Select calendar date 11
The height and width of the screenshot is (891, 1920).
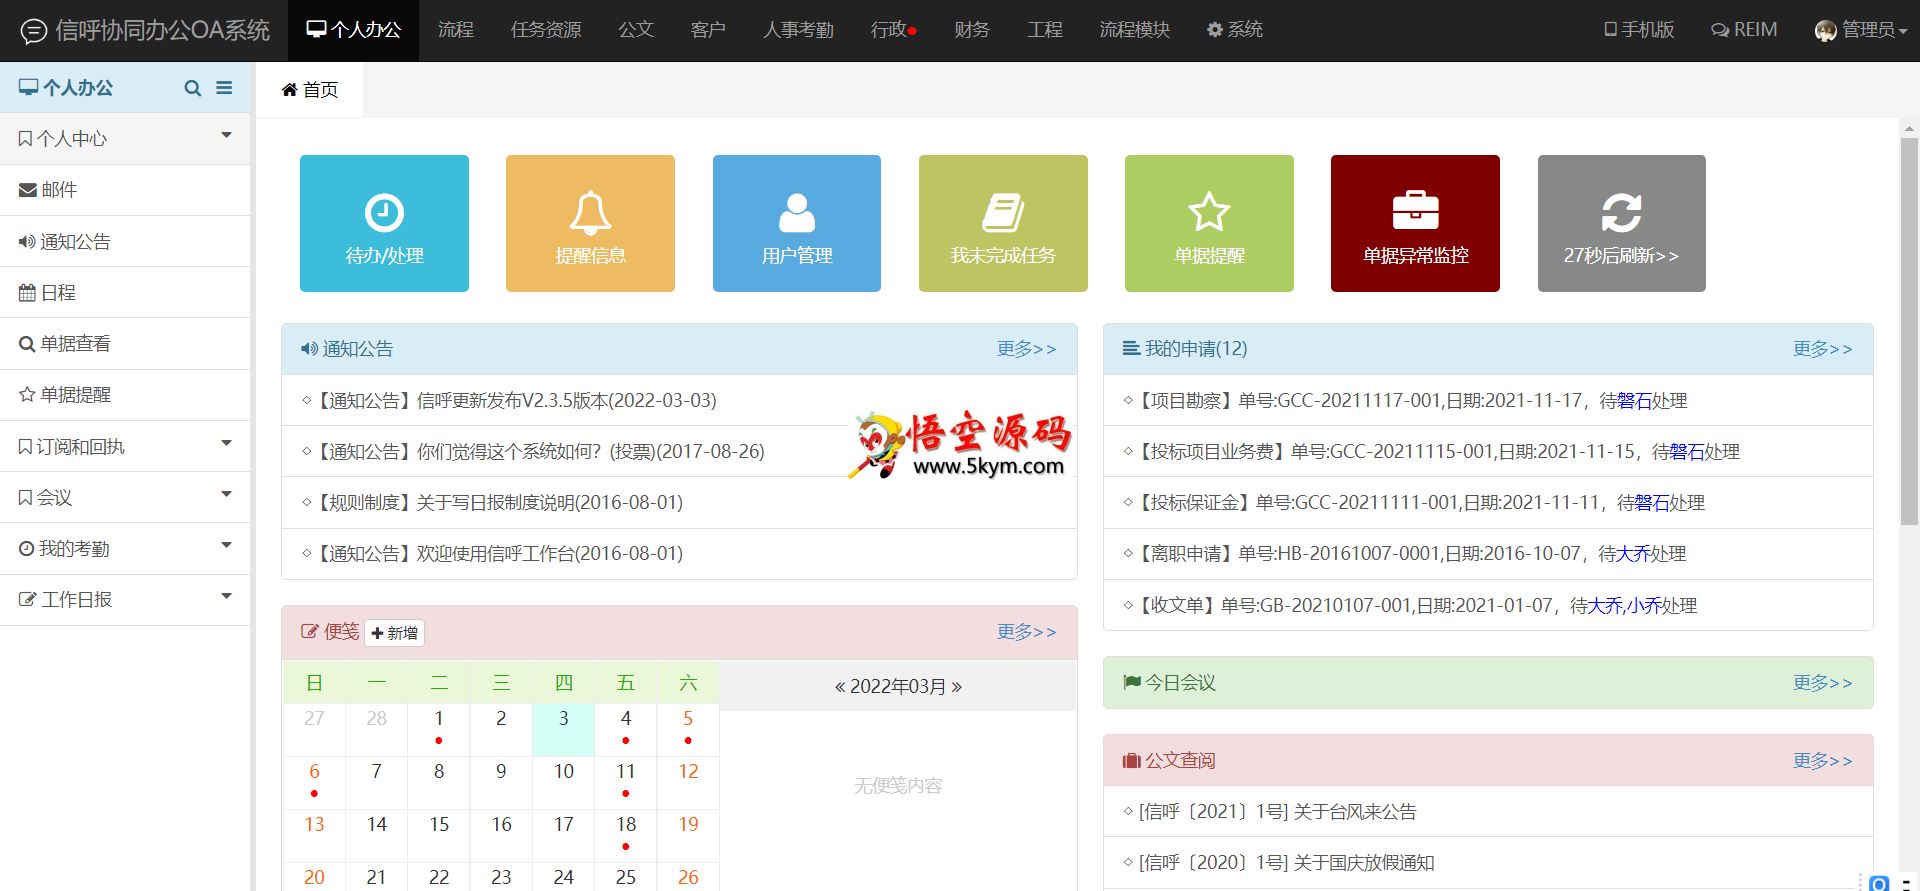pyautogui.click(x=626, y=782)
